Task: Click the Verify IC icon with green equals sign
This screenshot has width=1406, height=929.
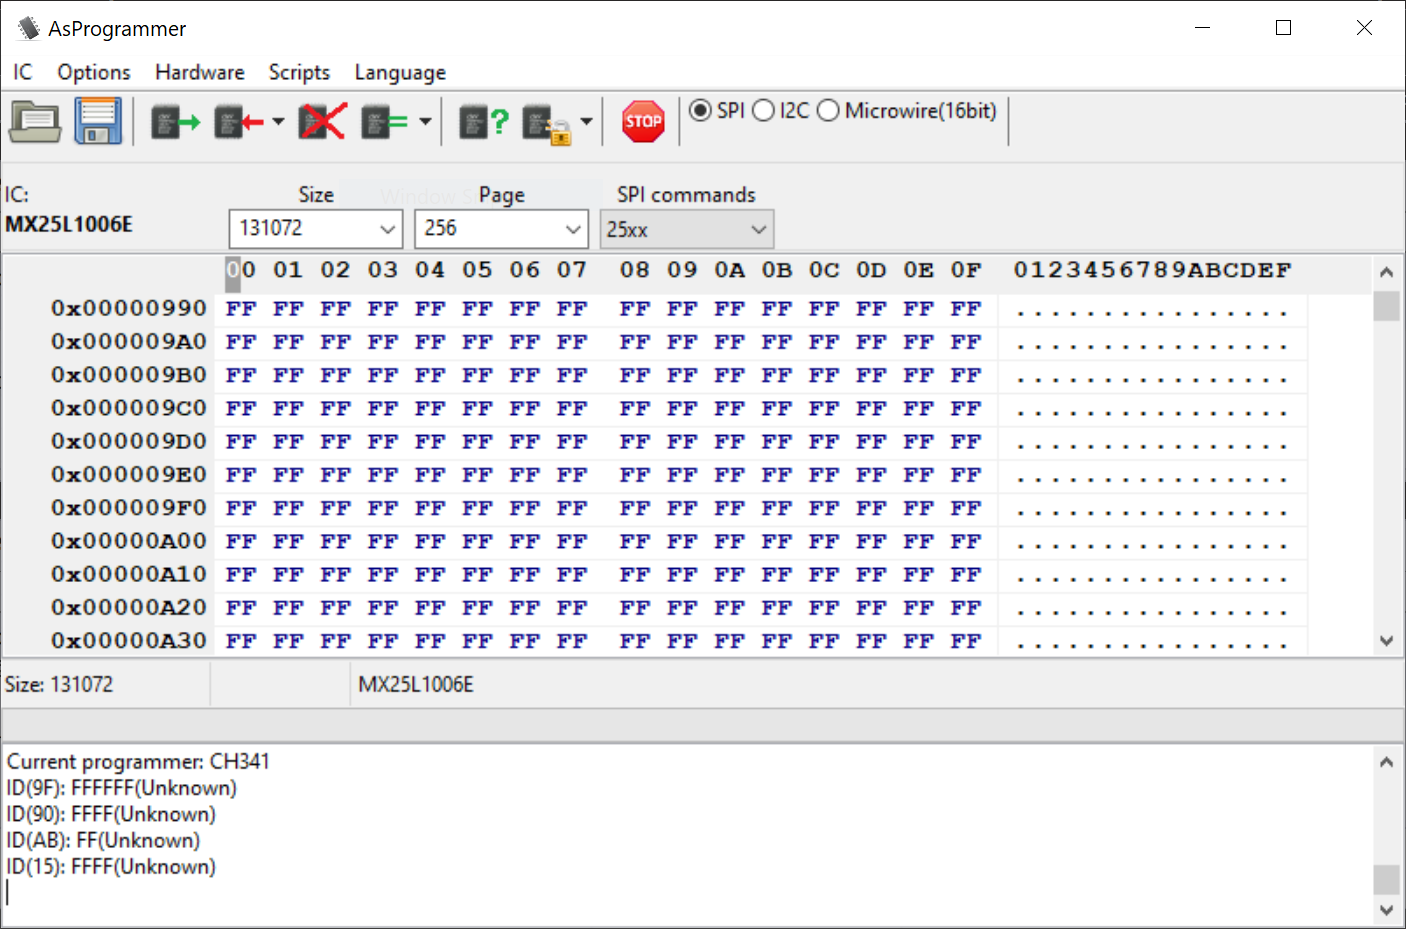Action: tap(385, 122)
